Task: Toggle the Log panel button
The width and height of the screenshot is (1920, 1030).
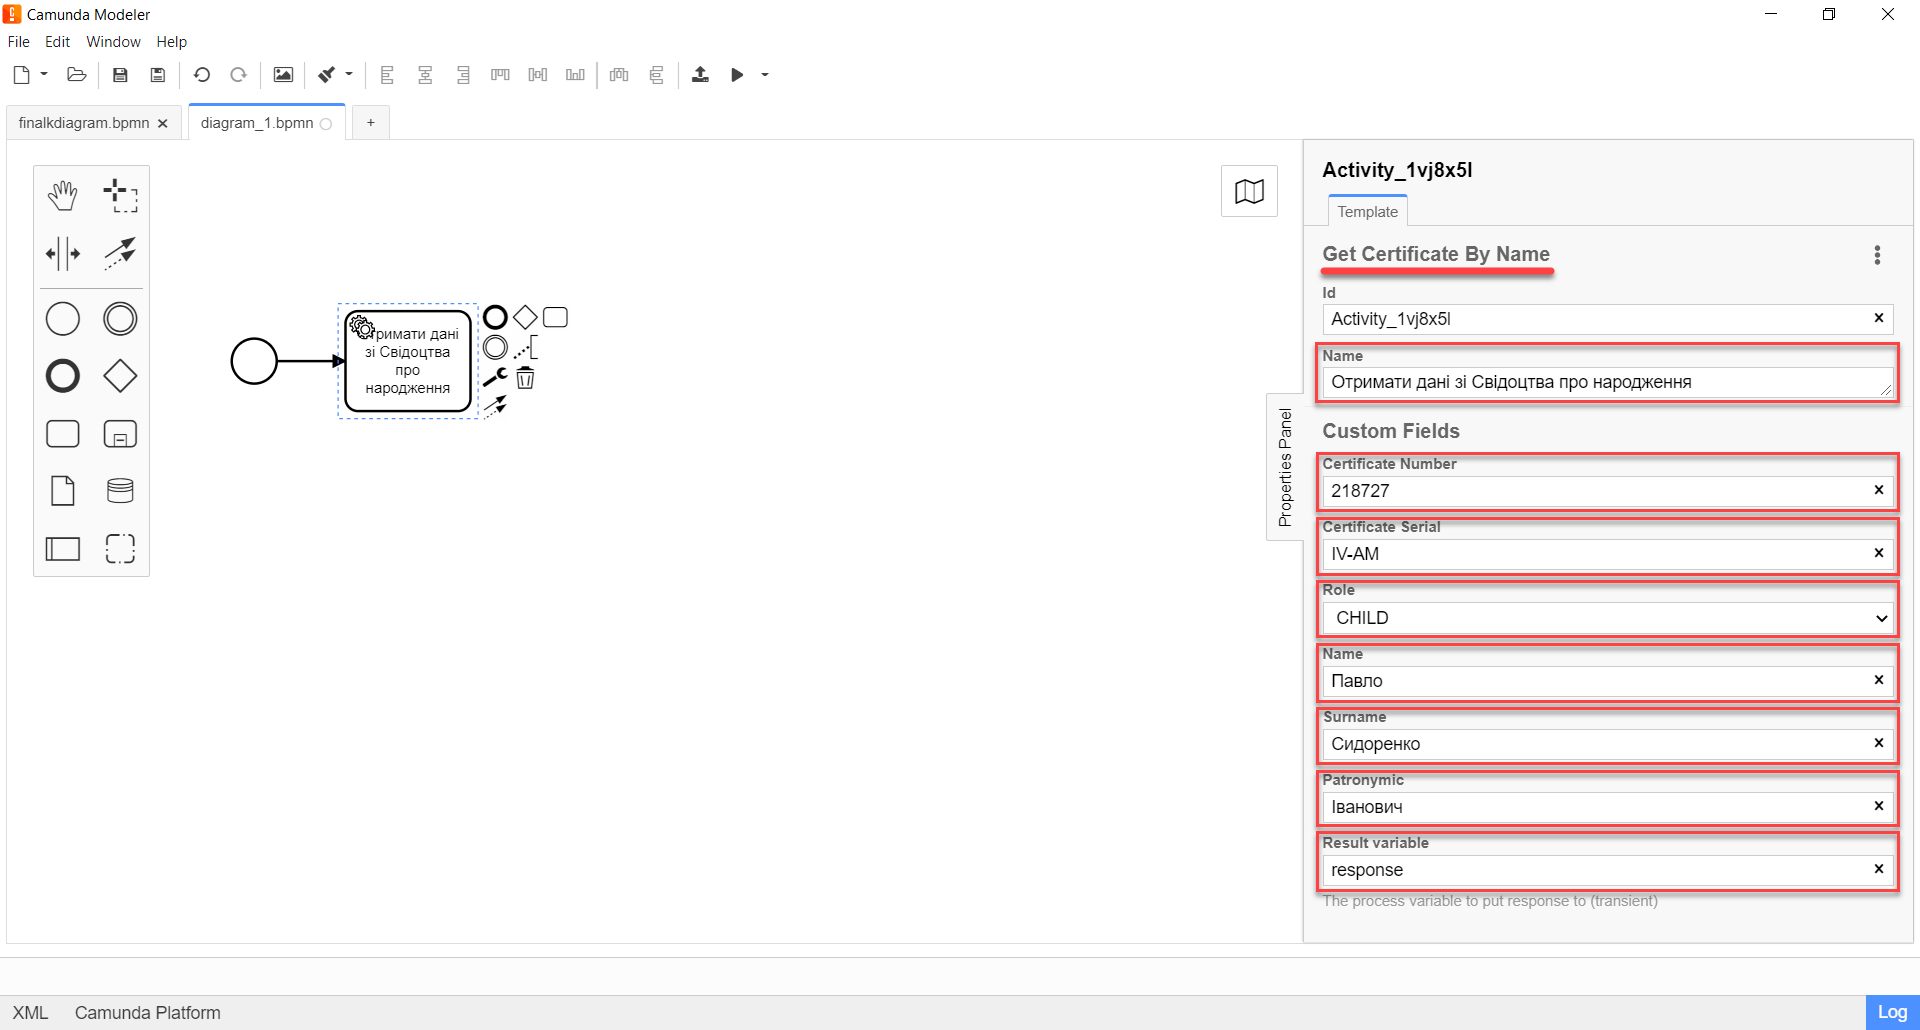Action: click(x=1892, y=1012)
